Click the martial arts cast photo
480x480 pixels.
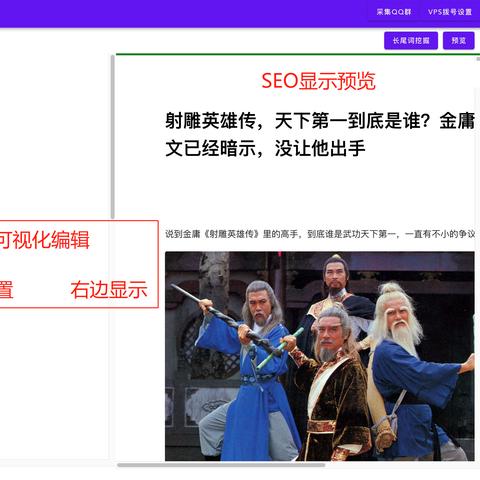pos(320,356)
